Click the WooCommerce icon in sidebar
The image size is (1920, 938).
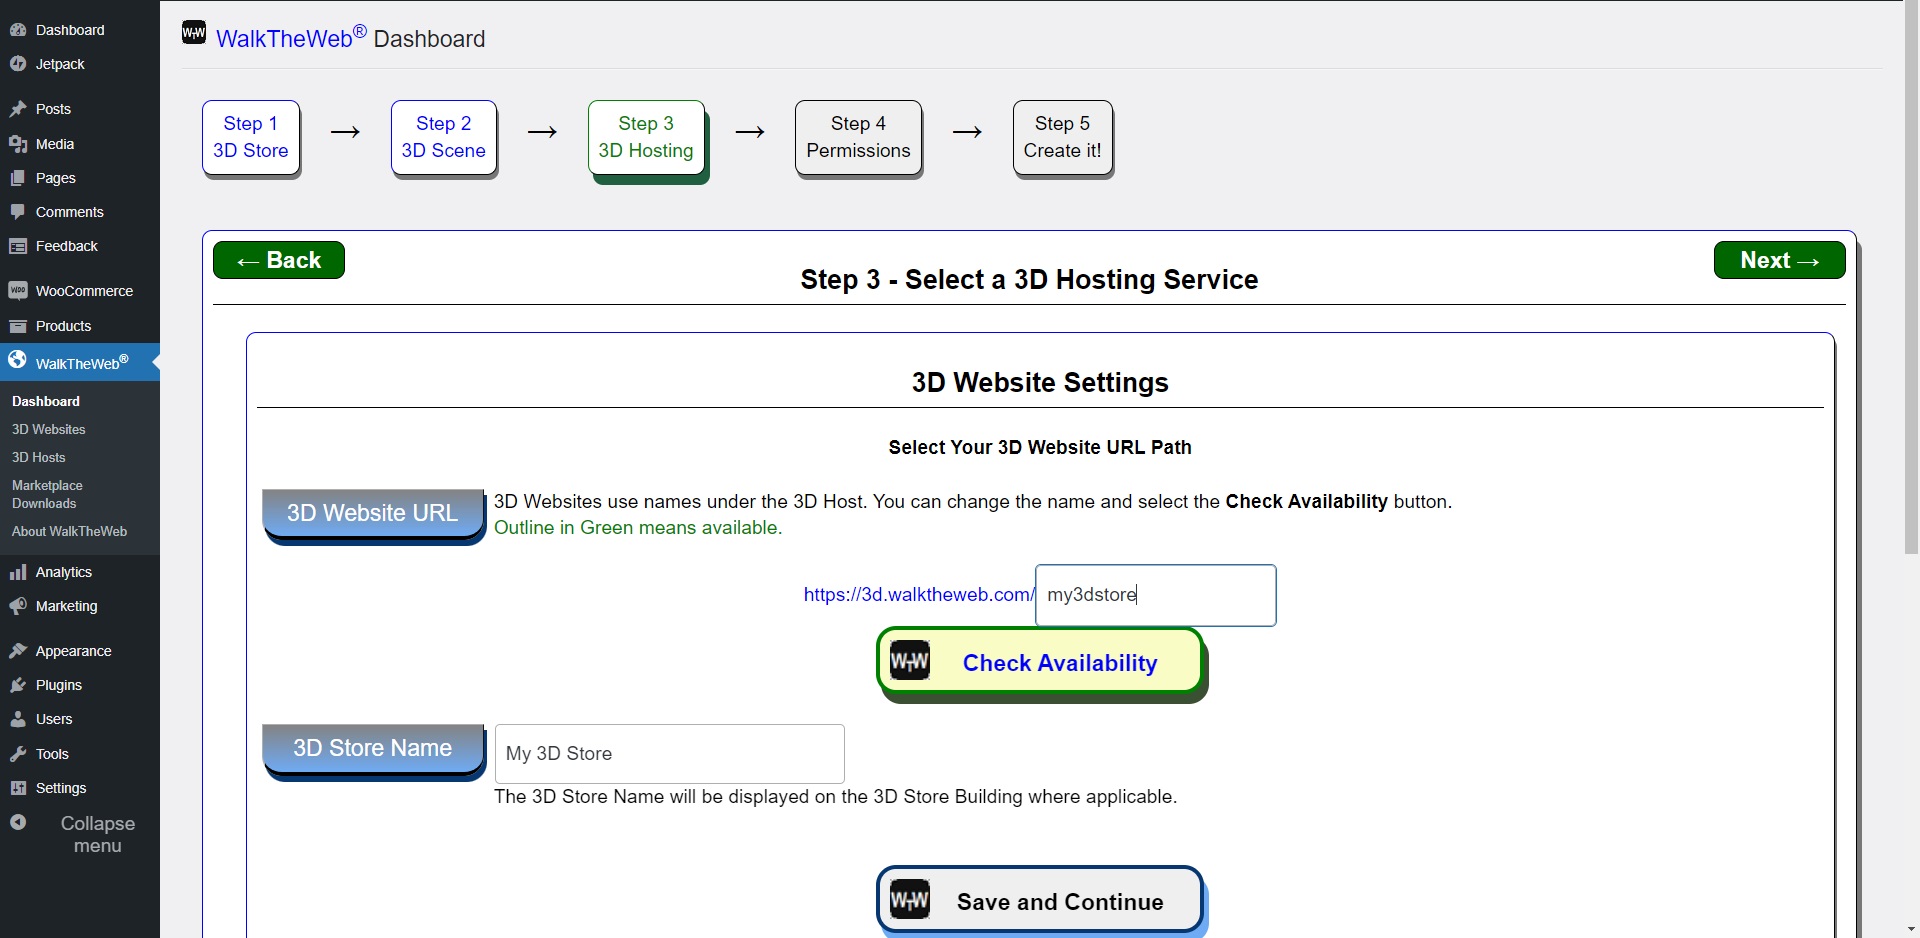[x=18, y=291]
